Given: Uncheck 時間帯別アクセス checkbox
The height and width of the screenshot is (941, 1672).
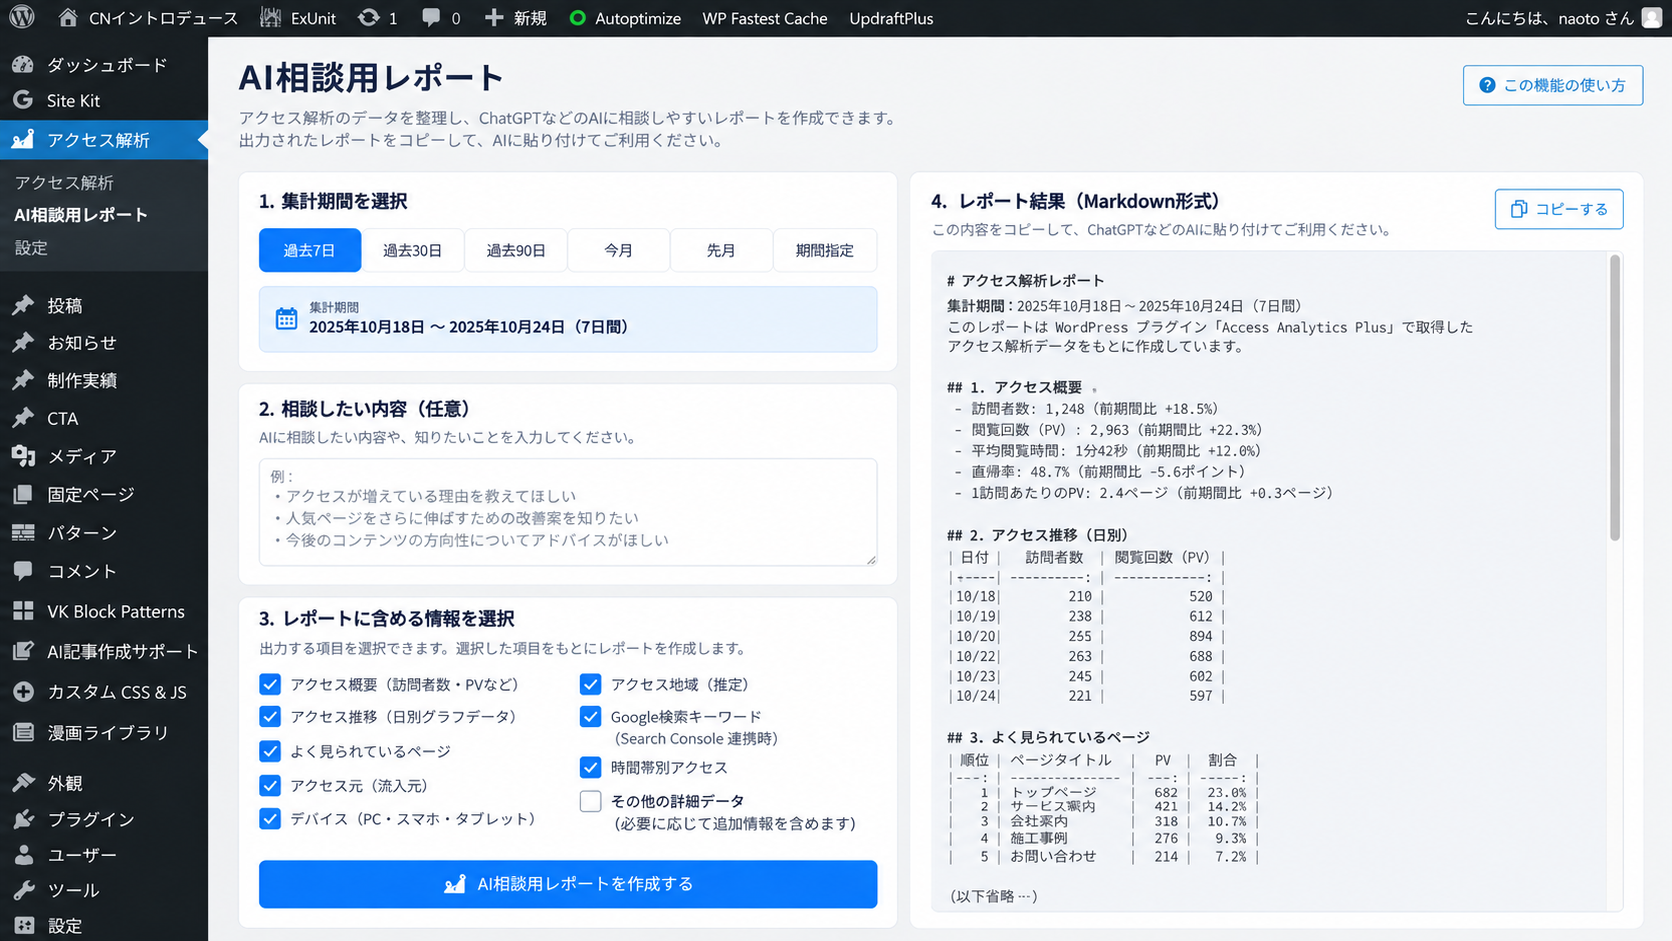Looking at the screenshot, I should [590, 767].
